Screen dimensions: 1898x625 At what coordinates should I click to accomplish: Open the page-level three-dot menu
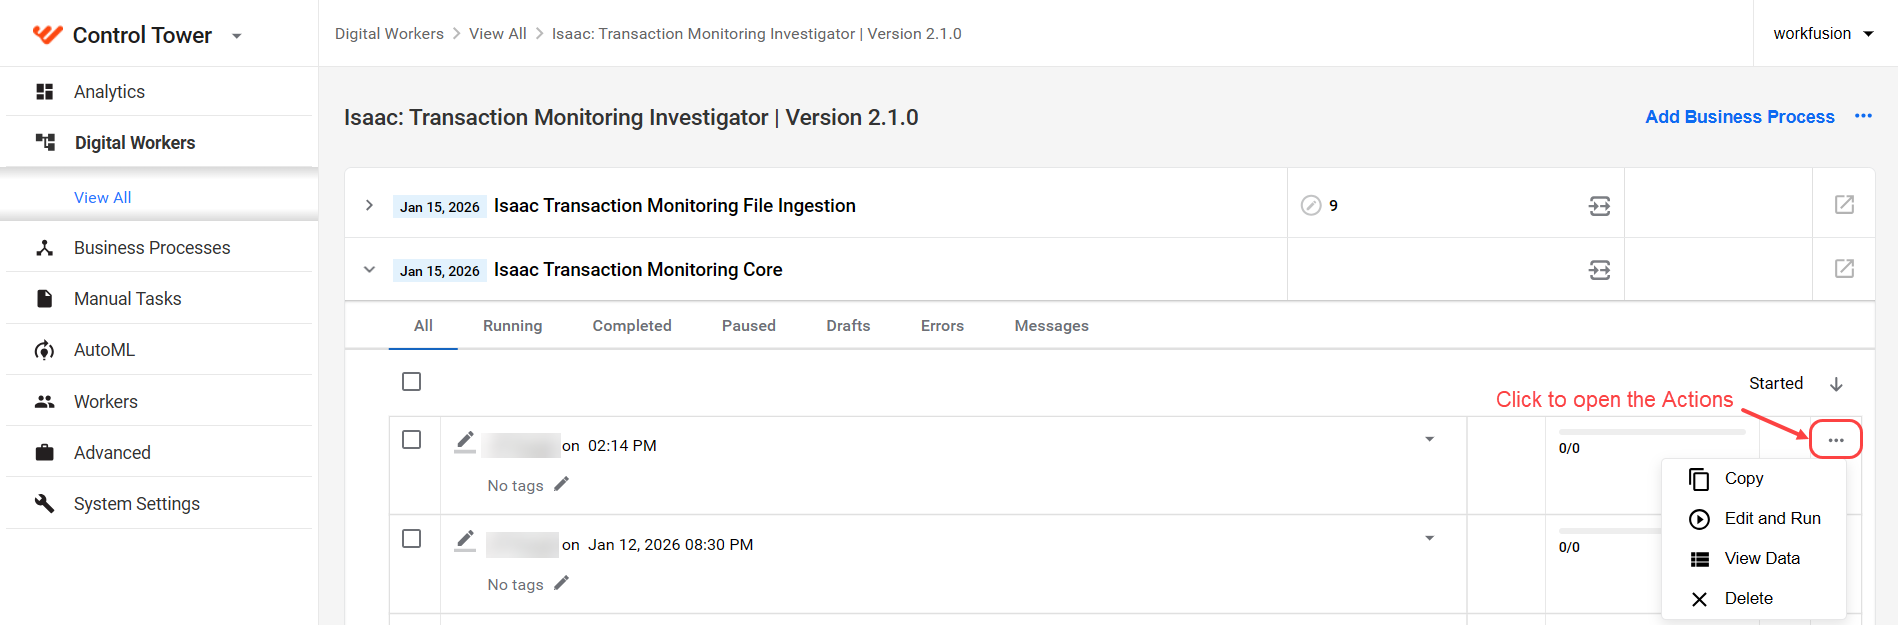1863,116
